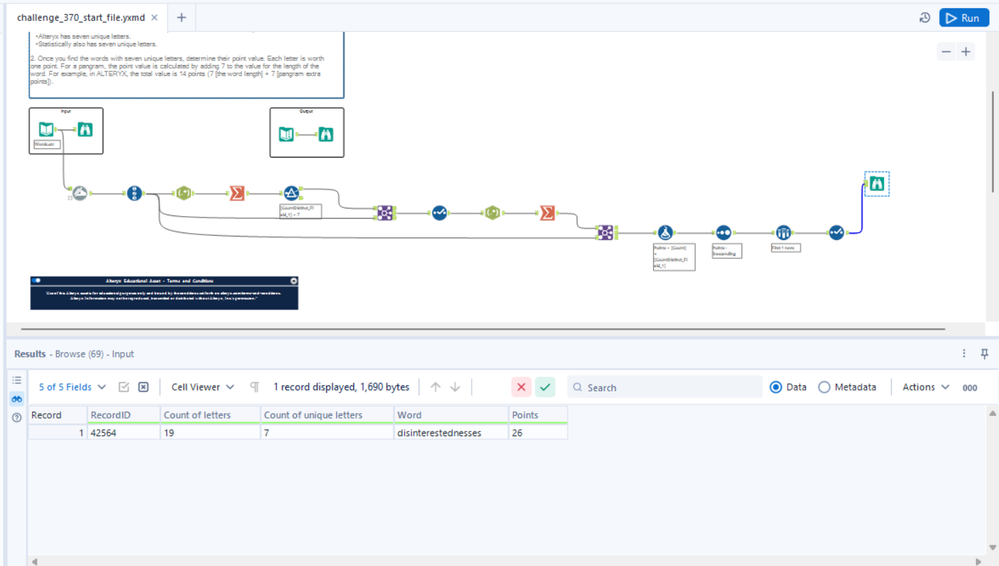Click the Count of letters column header
999x566 pixels.
click(x=211, y=415)
